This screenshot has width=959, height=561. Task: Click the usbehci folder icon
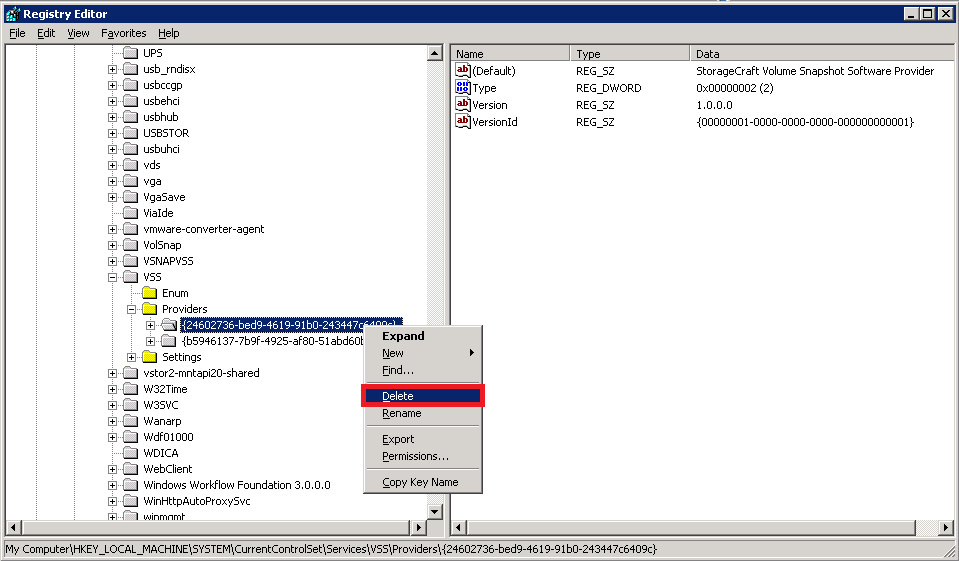(130, 100)
